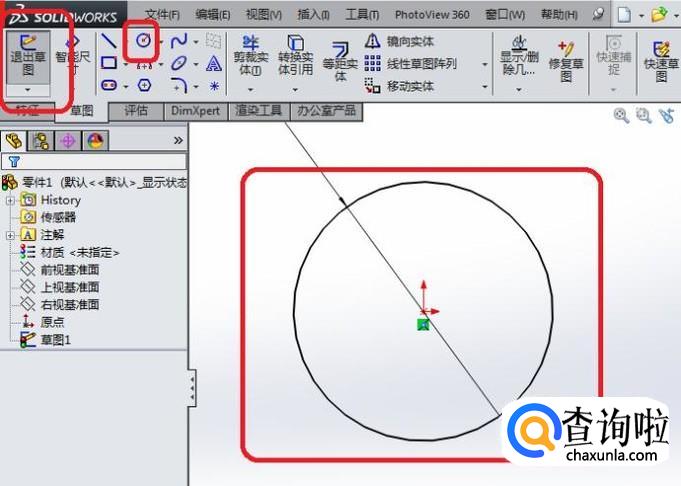
Task: Open Ellipse tool dropdown arrow
Action: point(196,65)
